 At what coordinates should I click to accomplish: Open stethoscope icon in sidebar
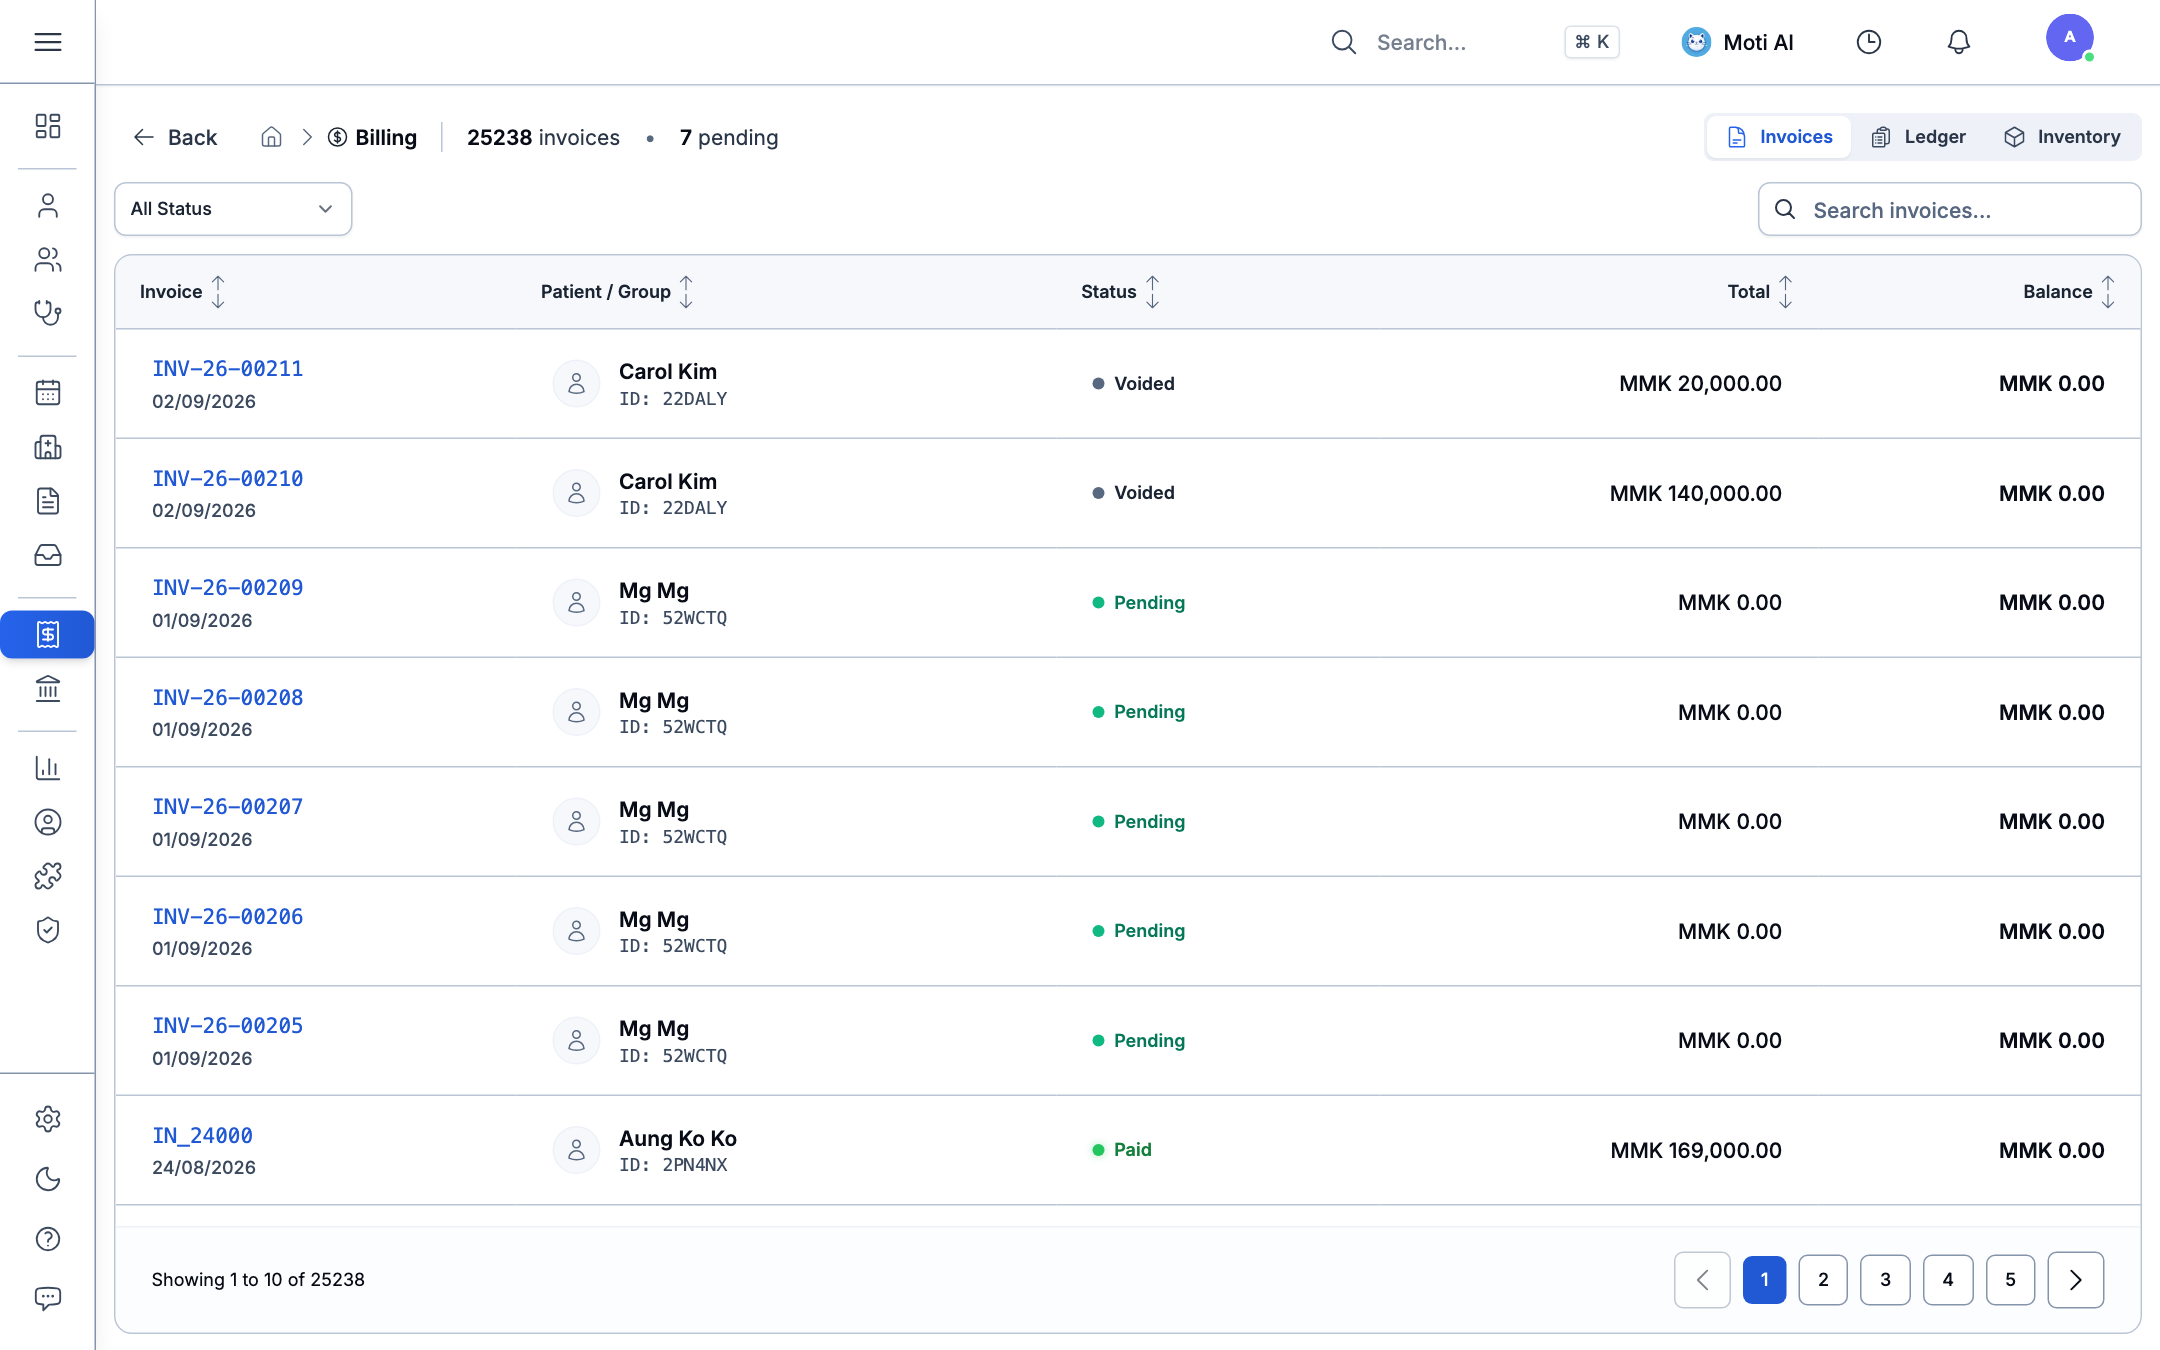click(47, 313)
